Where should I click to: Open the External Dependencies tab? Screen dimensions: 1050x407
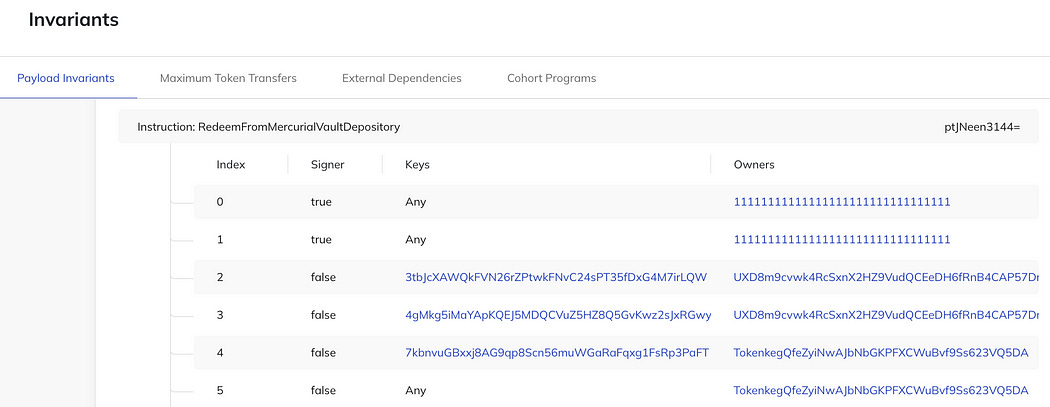point(402,78)
